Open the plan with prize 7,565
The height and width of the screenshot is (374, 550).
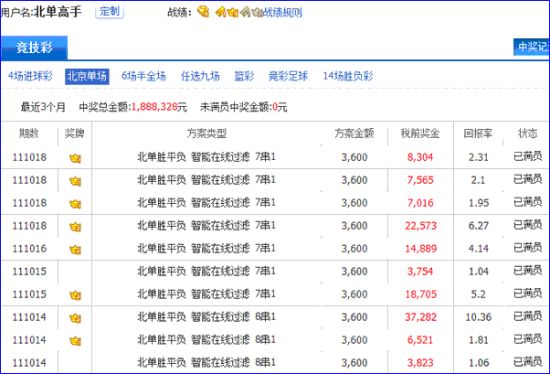coord(206,180)
